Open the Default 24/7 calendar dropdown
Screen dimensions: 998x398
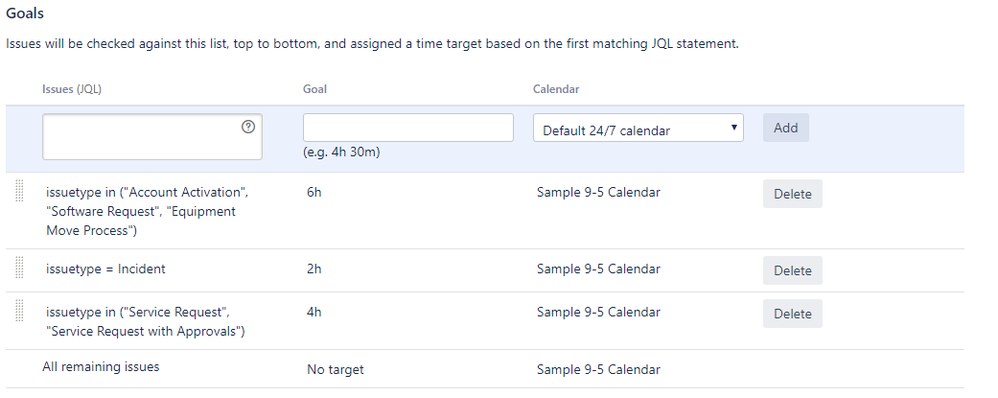[638, 128]
